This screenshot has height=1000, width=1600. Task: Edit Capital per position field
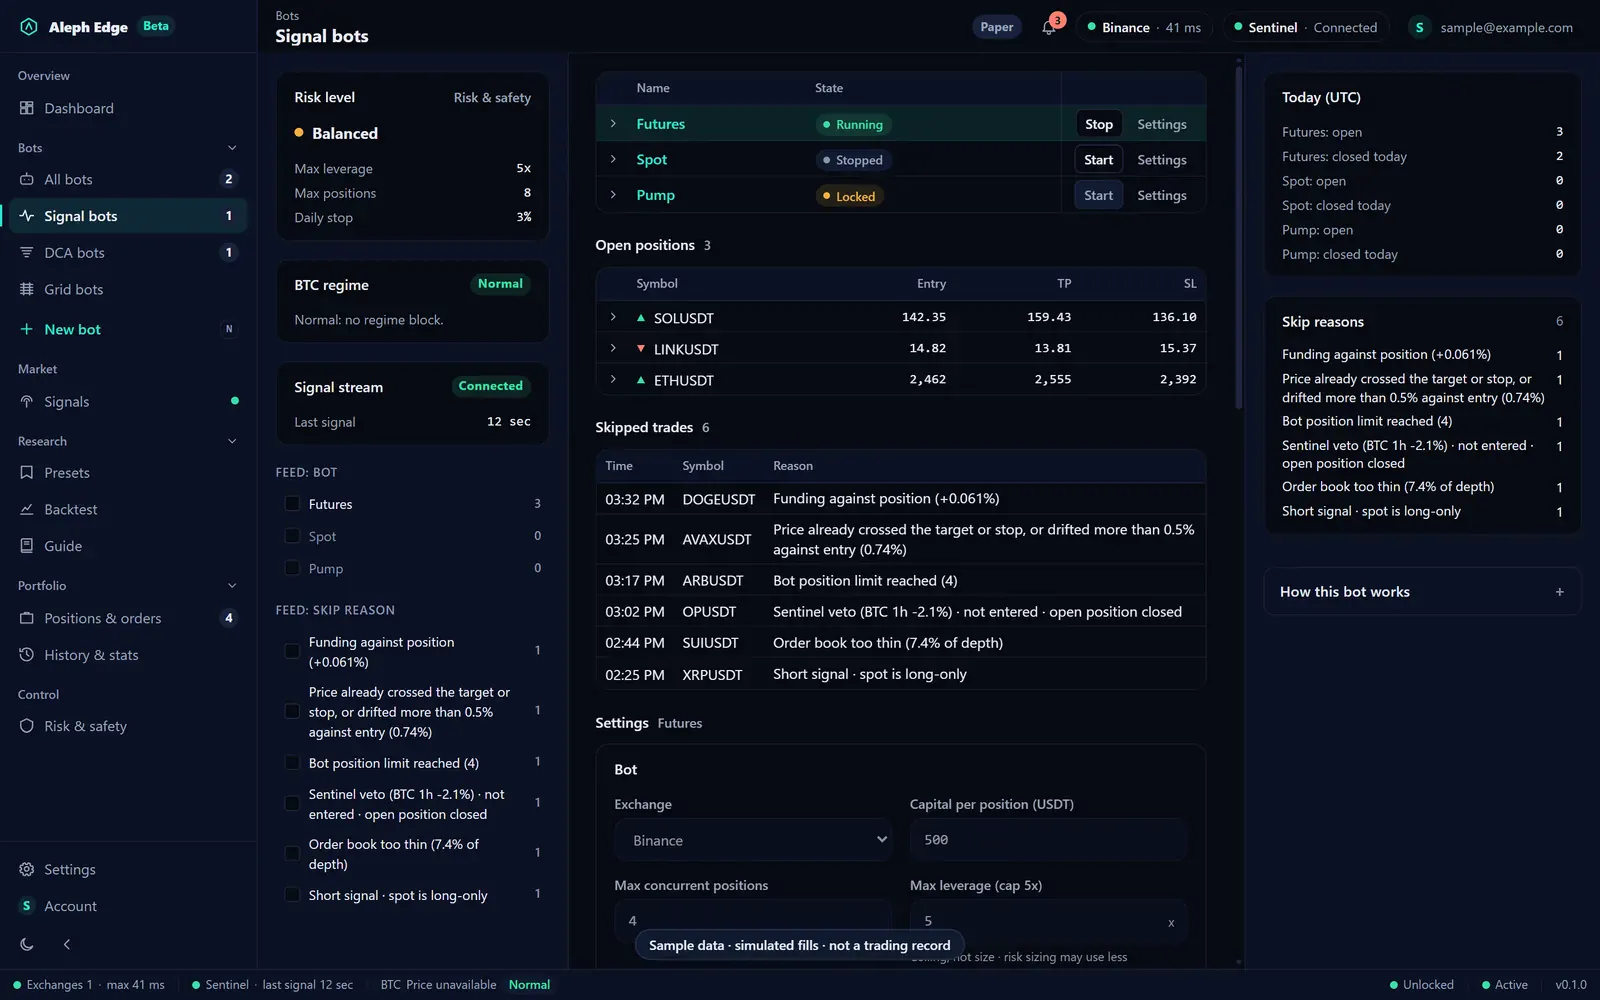pos(1048,840)
